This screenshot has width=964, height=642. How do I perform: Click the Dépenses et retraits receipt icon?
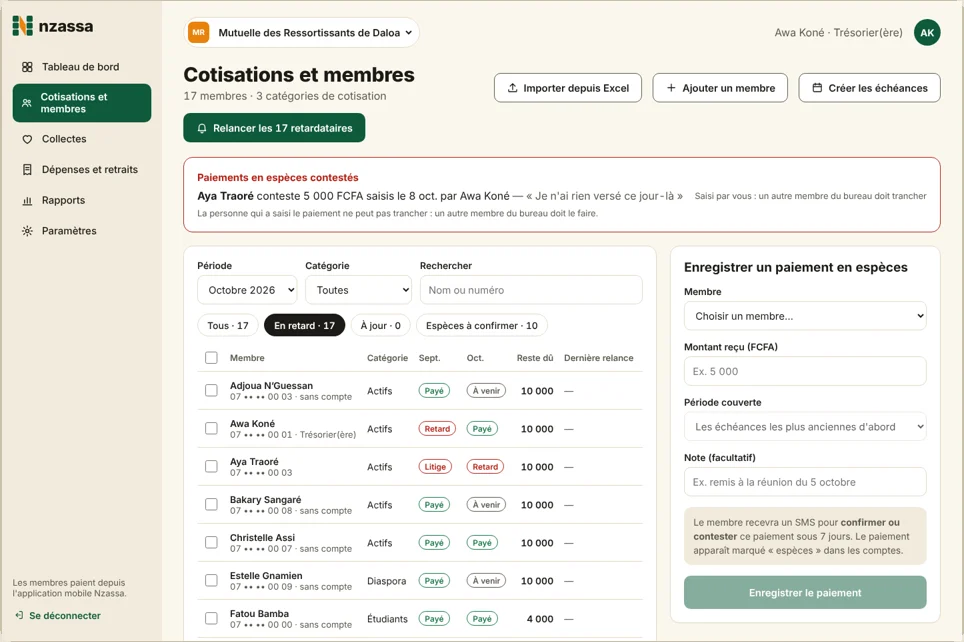(x=27, y=170)
